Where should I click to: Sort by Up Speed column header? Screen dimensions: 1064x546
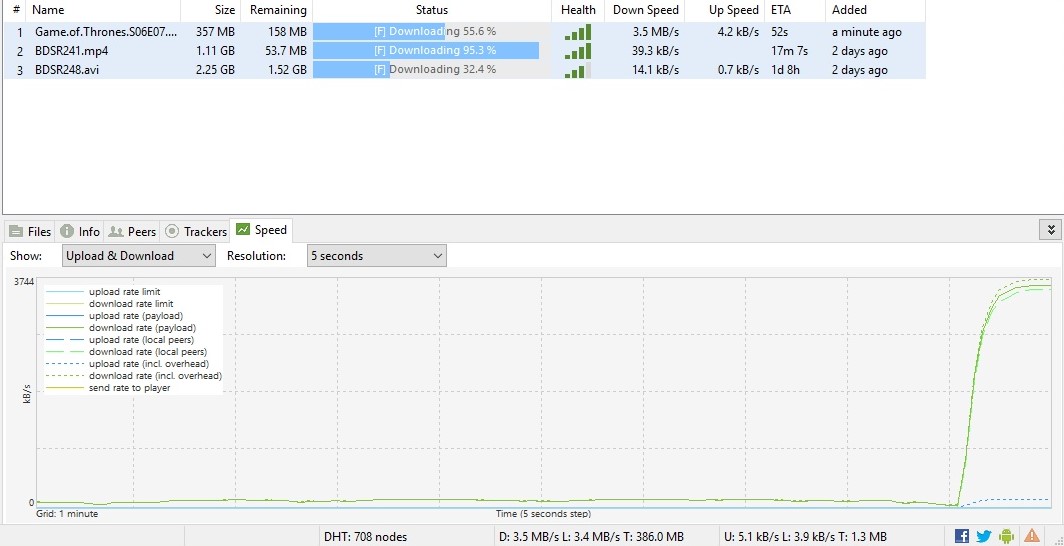point(725,10)
